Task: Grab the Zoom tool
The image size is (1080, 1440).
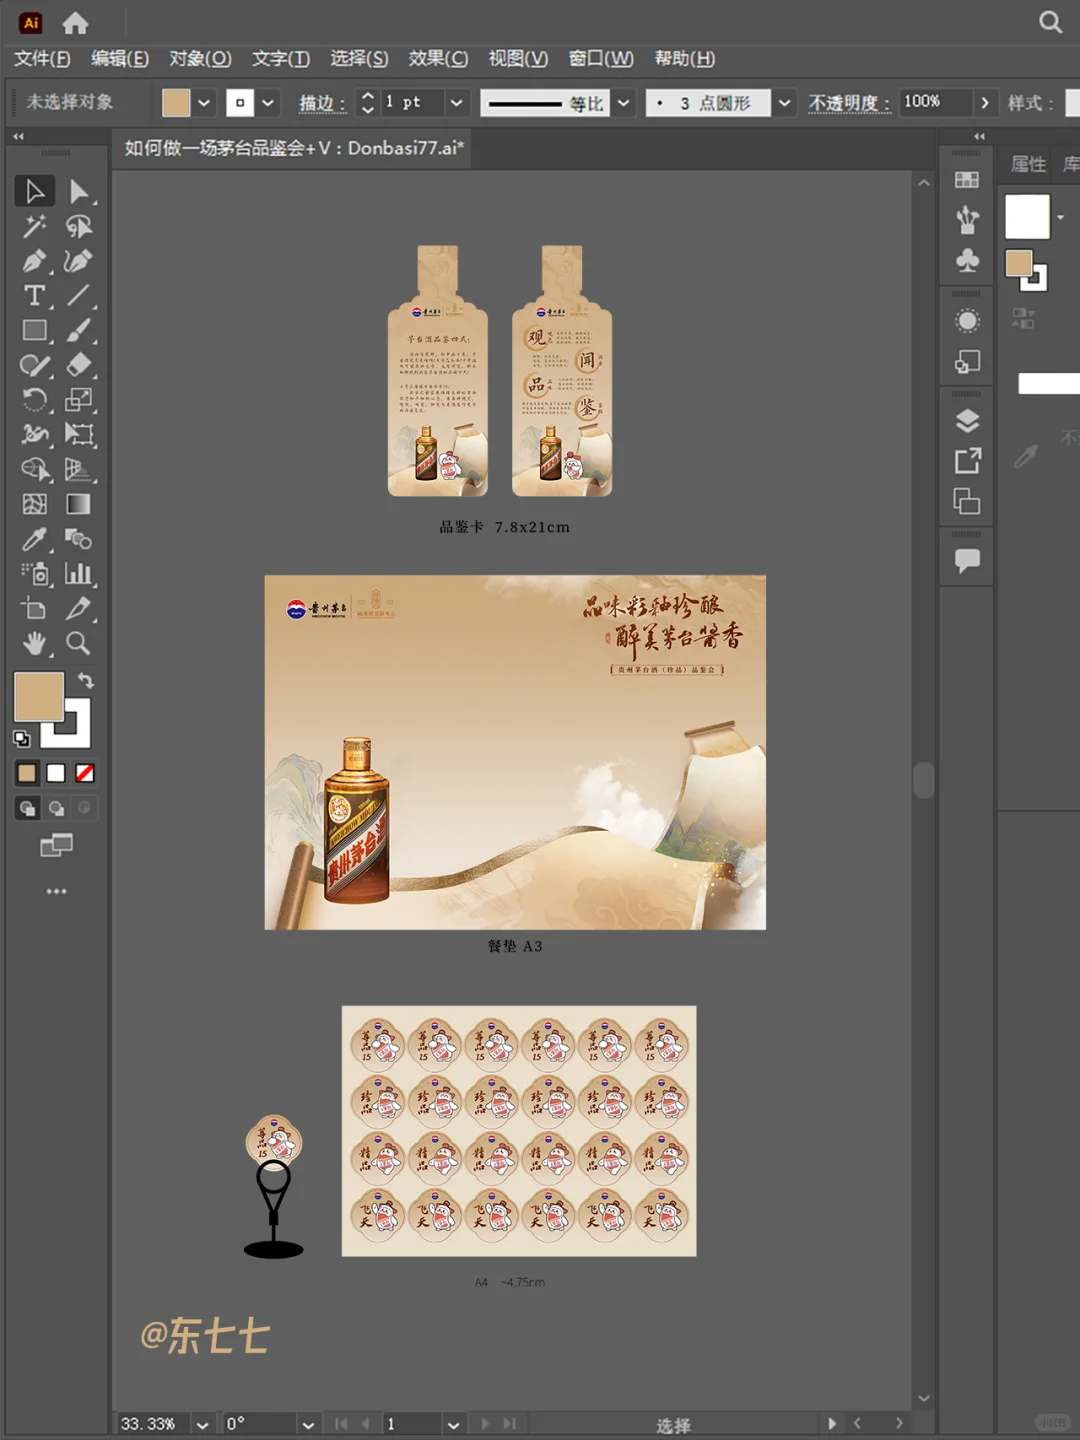Action: pos(79,644)
